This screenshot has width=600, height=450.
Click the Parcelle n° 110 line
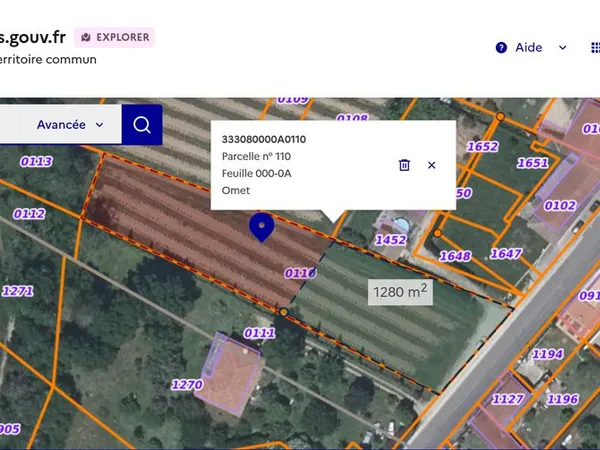(256, 156)
